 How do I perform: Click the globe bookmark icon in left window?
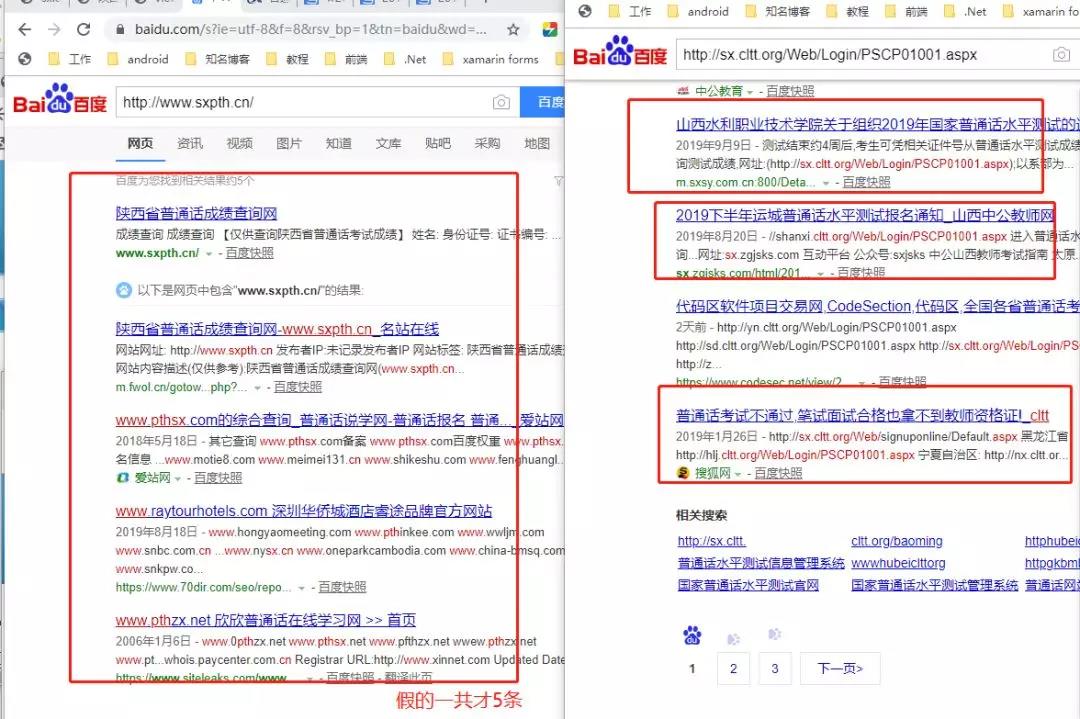tap(25, 59)
